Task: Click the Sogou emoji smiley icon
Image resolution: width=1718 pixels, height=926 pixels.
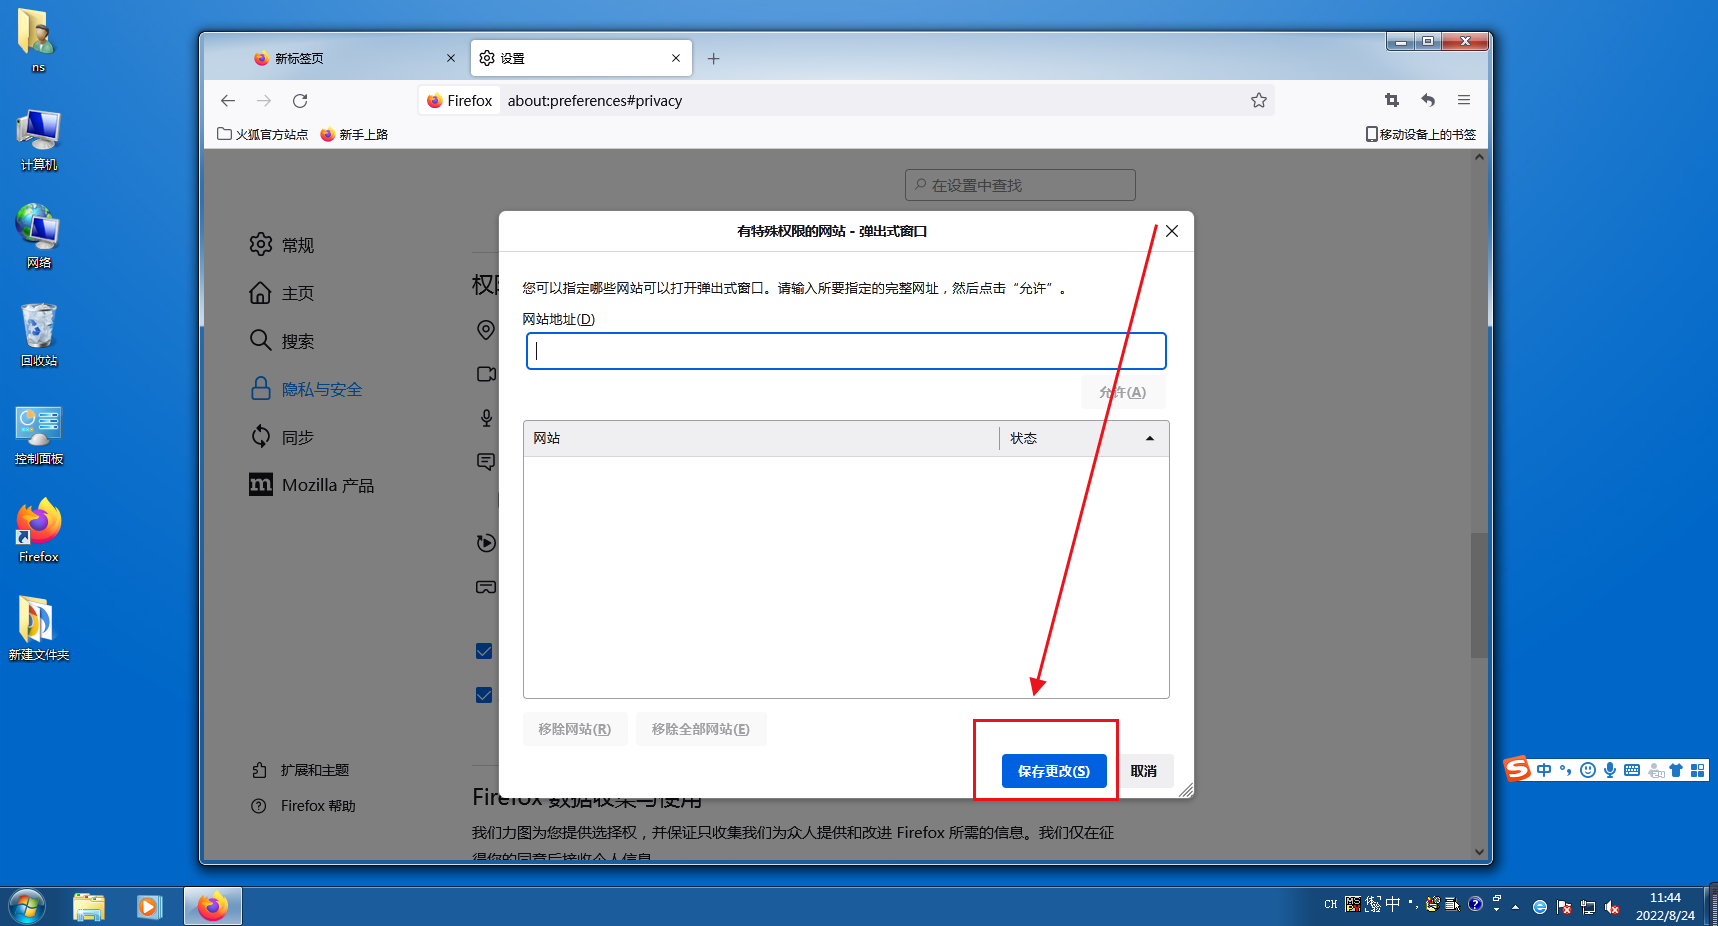Action: tap(1588, 770)
